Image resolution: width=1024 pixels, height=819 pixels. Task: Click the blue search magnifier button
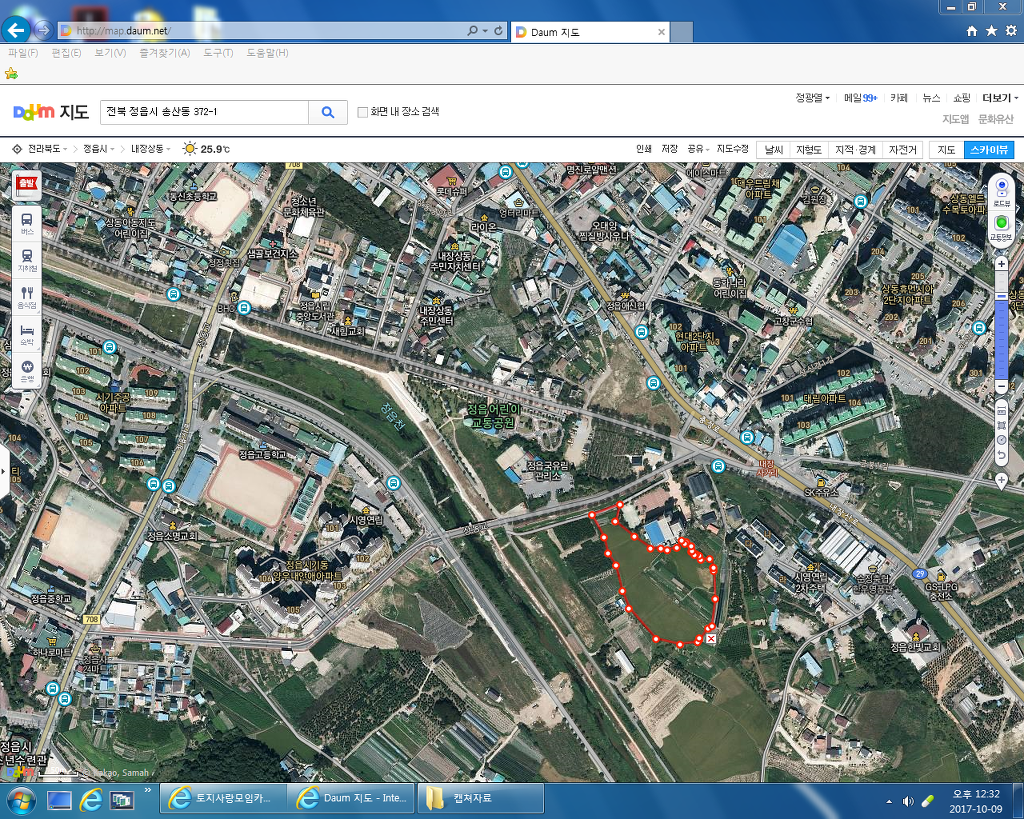pos(328,112)
